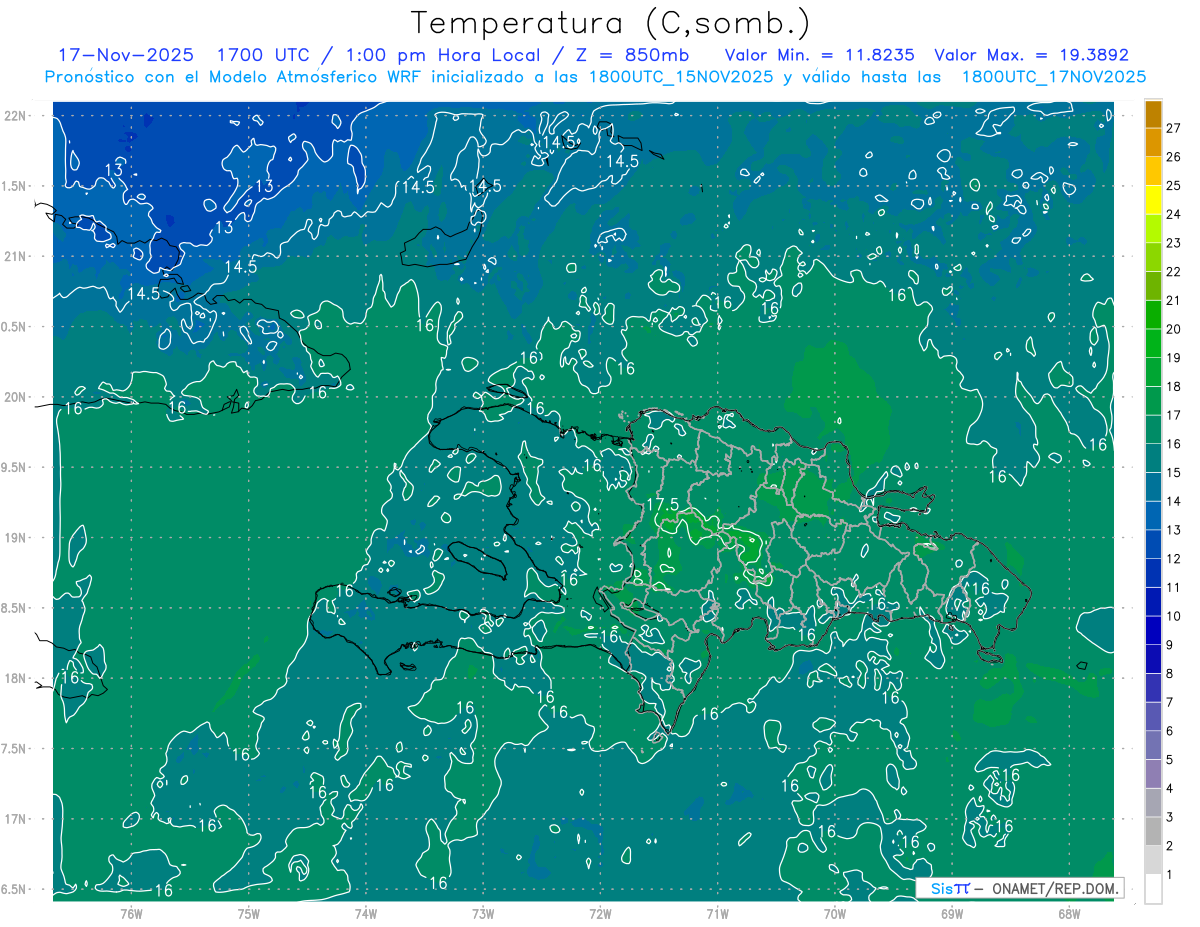Select the "Z = 850mb" level text
The height and width of the screenshot is (927, 1200).
pos(633,55)
